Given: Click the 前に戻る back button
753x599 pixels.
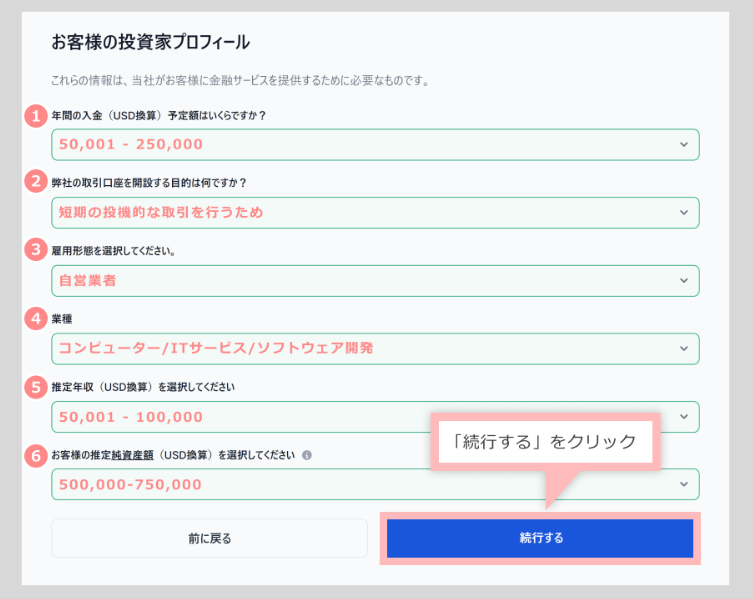Looking at the screenshot, I should click(209, 538).
